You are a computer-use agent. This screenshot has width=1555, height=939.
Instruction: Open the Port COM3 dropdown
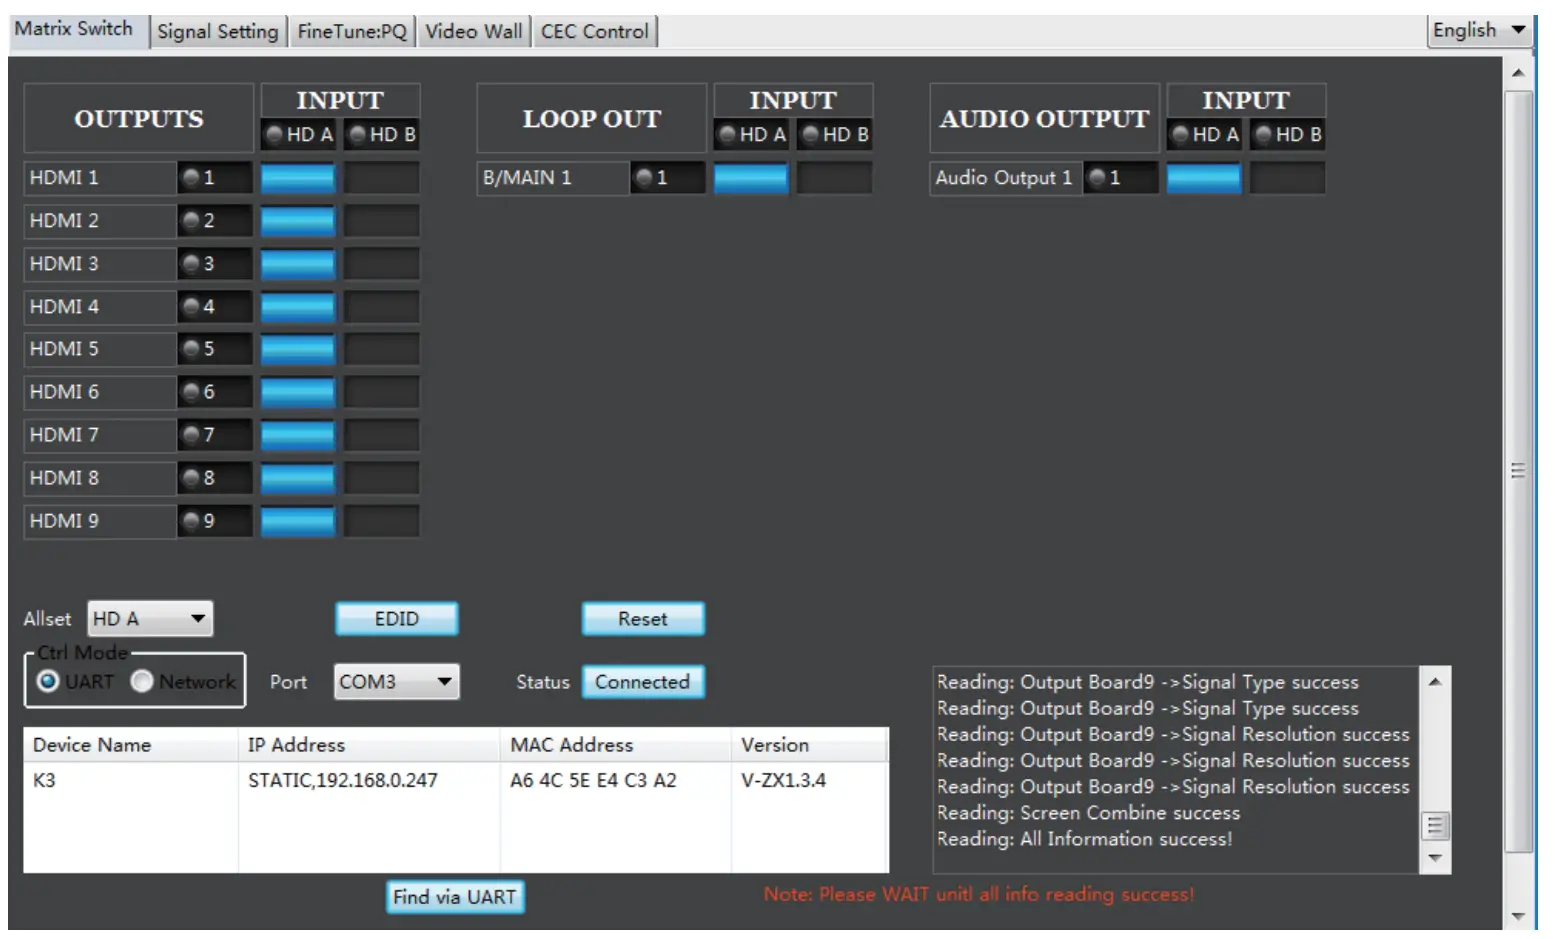point(396,682)
